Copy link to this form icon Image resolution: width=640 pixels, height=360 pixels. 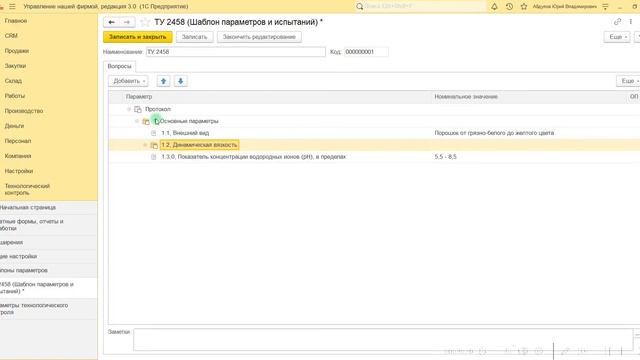point(618,22)
